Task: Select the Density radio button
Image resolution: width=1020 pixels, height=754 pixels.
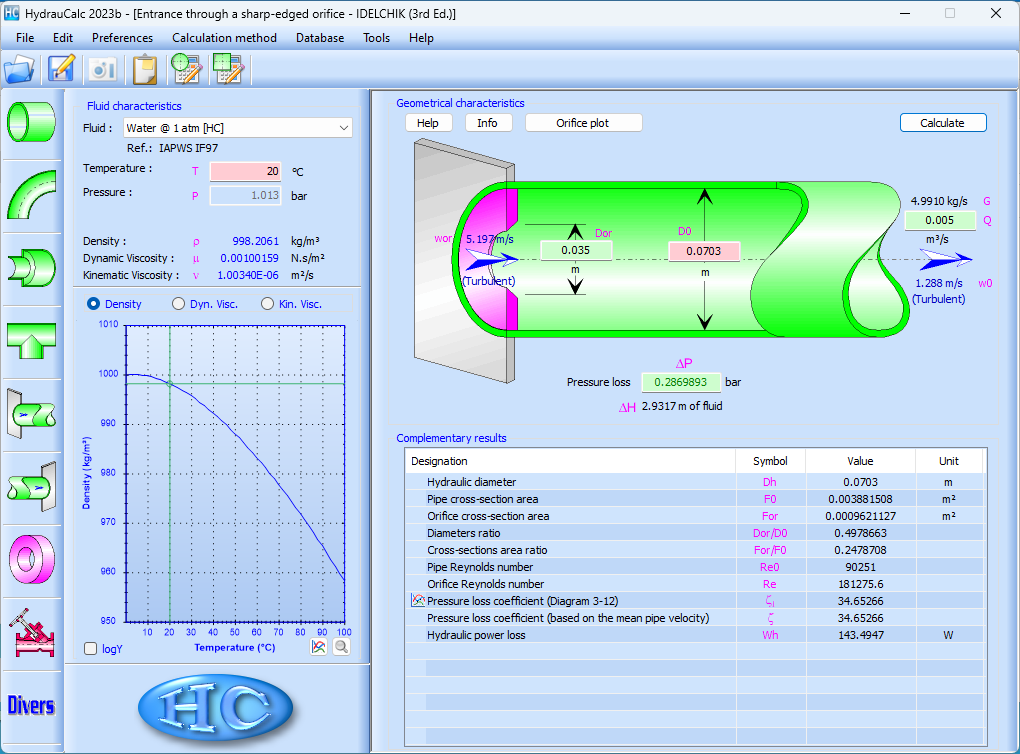Action: pos(94,304)
